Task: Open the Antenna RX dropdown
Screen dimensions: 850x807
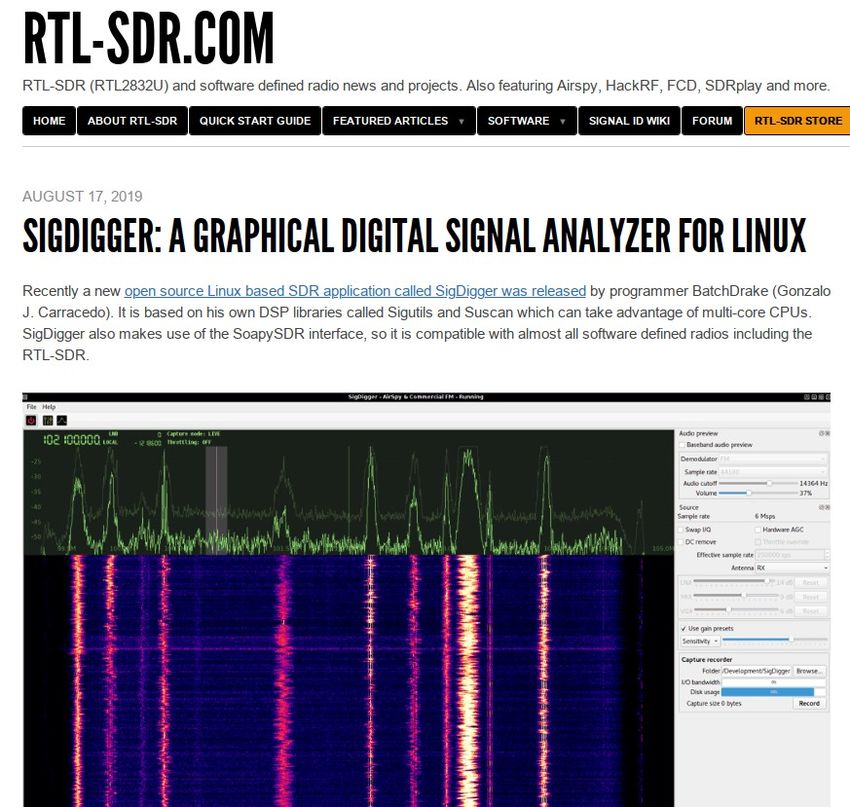Action: [x=792, y=568]
